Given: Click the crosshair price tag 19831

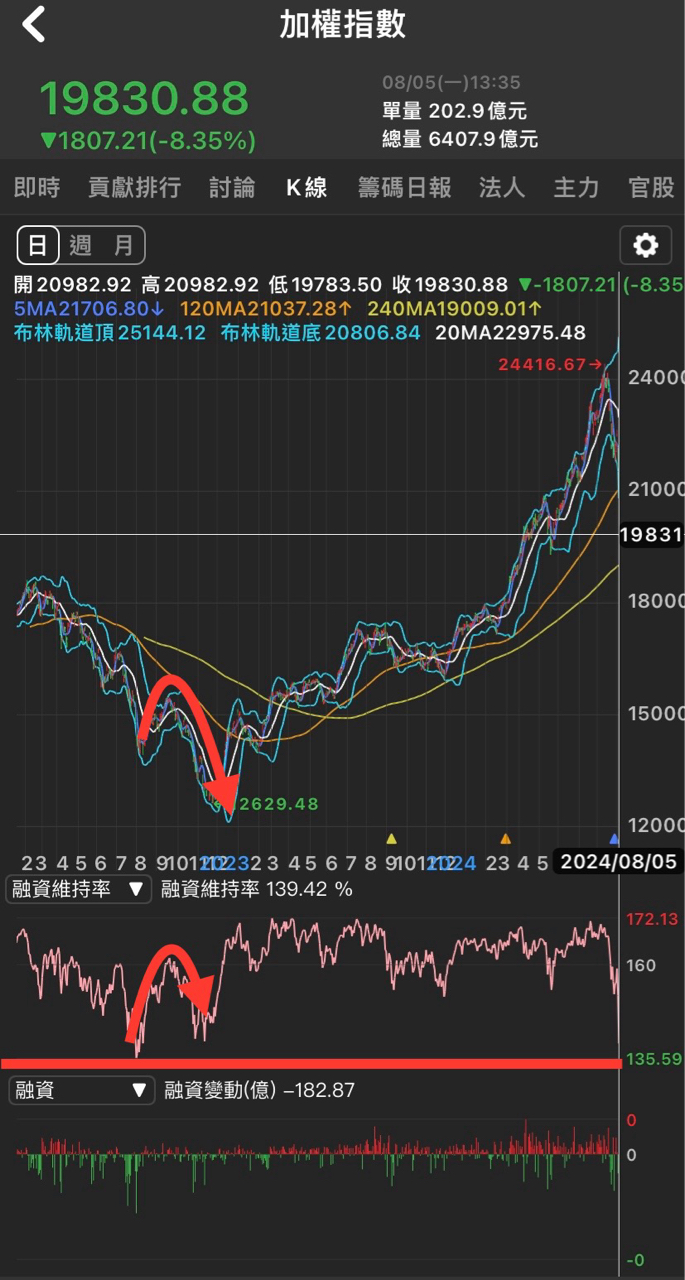Looking at the screenshot, I should 652,535.
